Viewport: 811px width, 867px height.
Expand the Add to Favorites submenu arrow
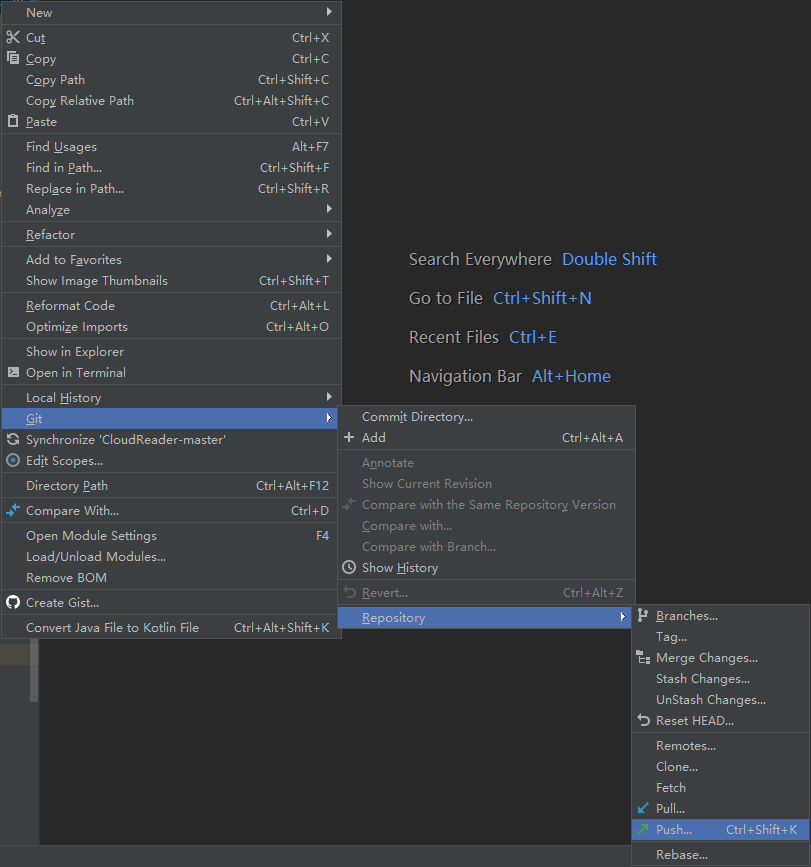coord(329,259)
